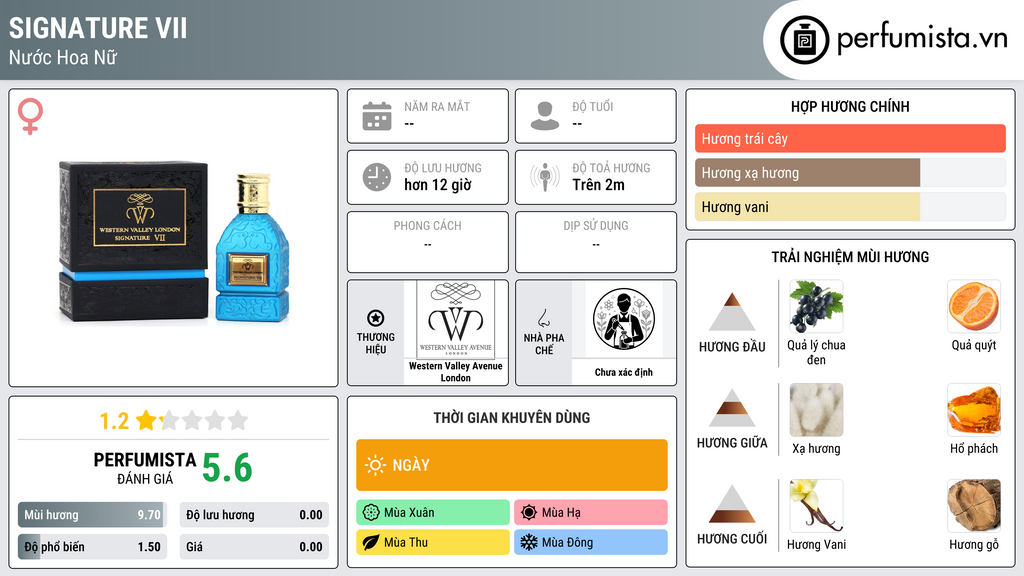Select the Mùa Đông season label

(x=567, y=542)
